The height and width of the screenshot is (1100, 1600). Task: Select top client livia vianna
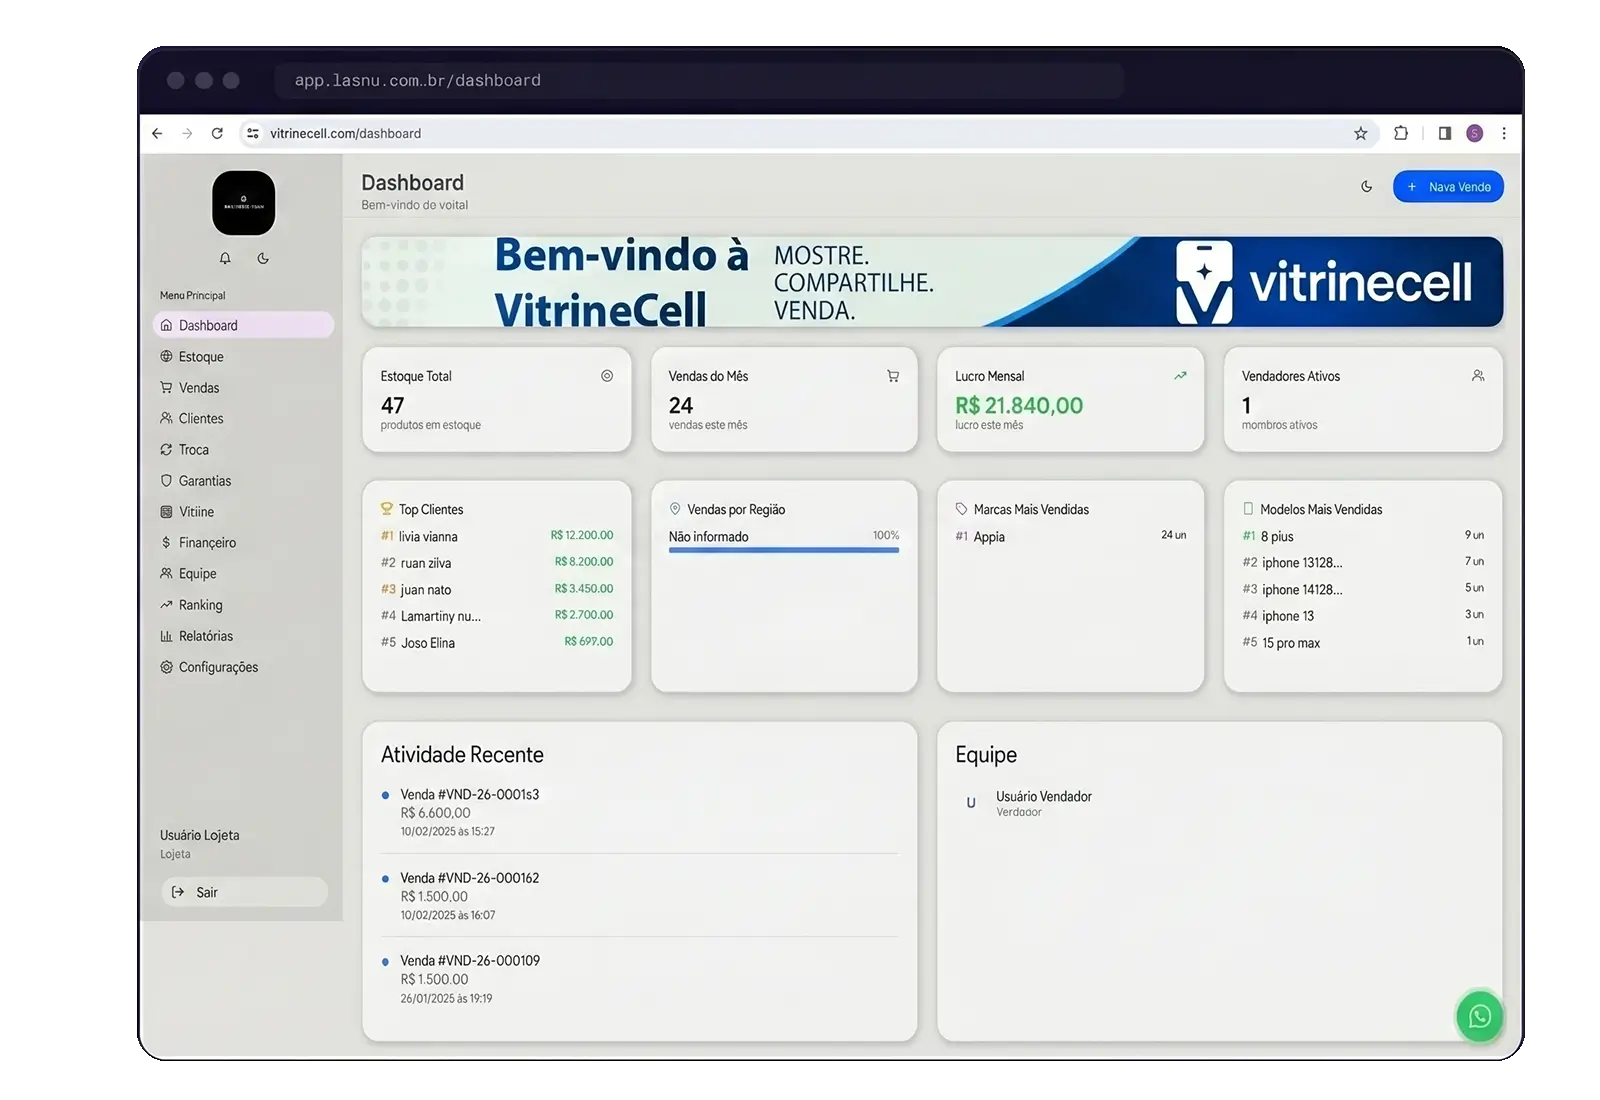pyautogui.click(x=497, y=536)
